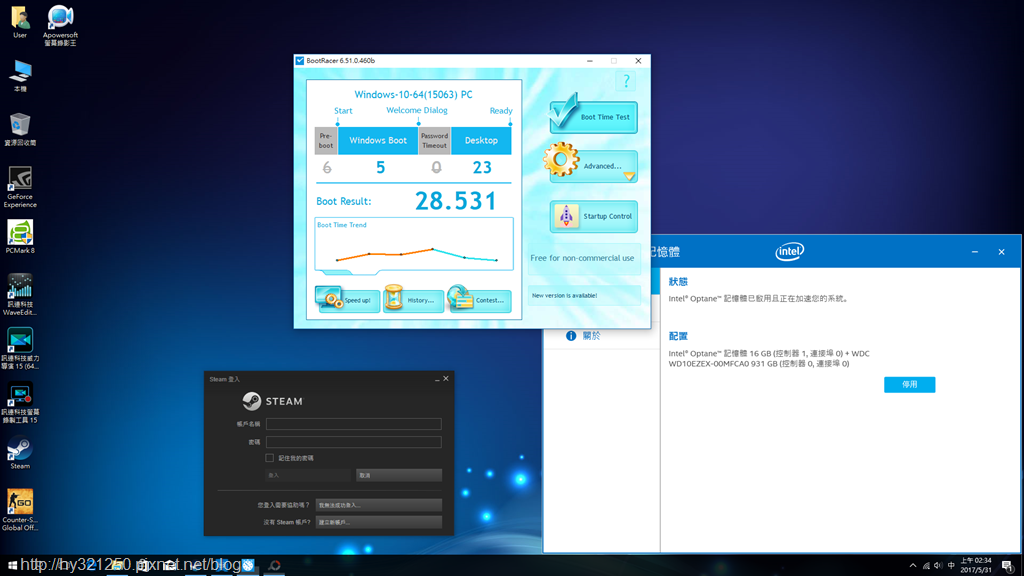Image resolution: width=1024 pixels, height=576 pixels.
Task: Click the Pre-boot stage block
Action: pos(326,140)
